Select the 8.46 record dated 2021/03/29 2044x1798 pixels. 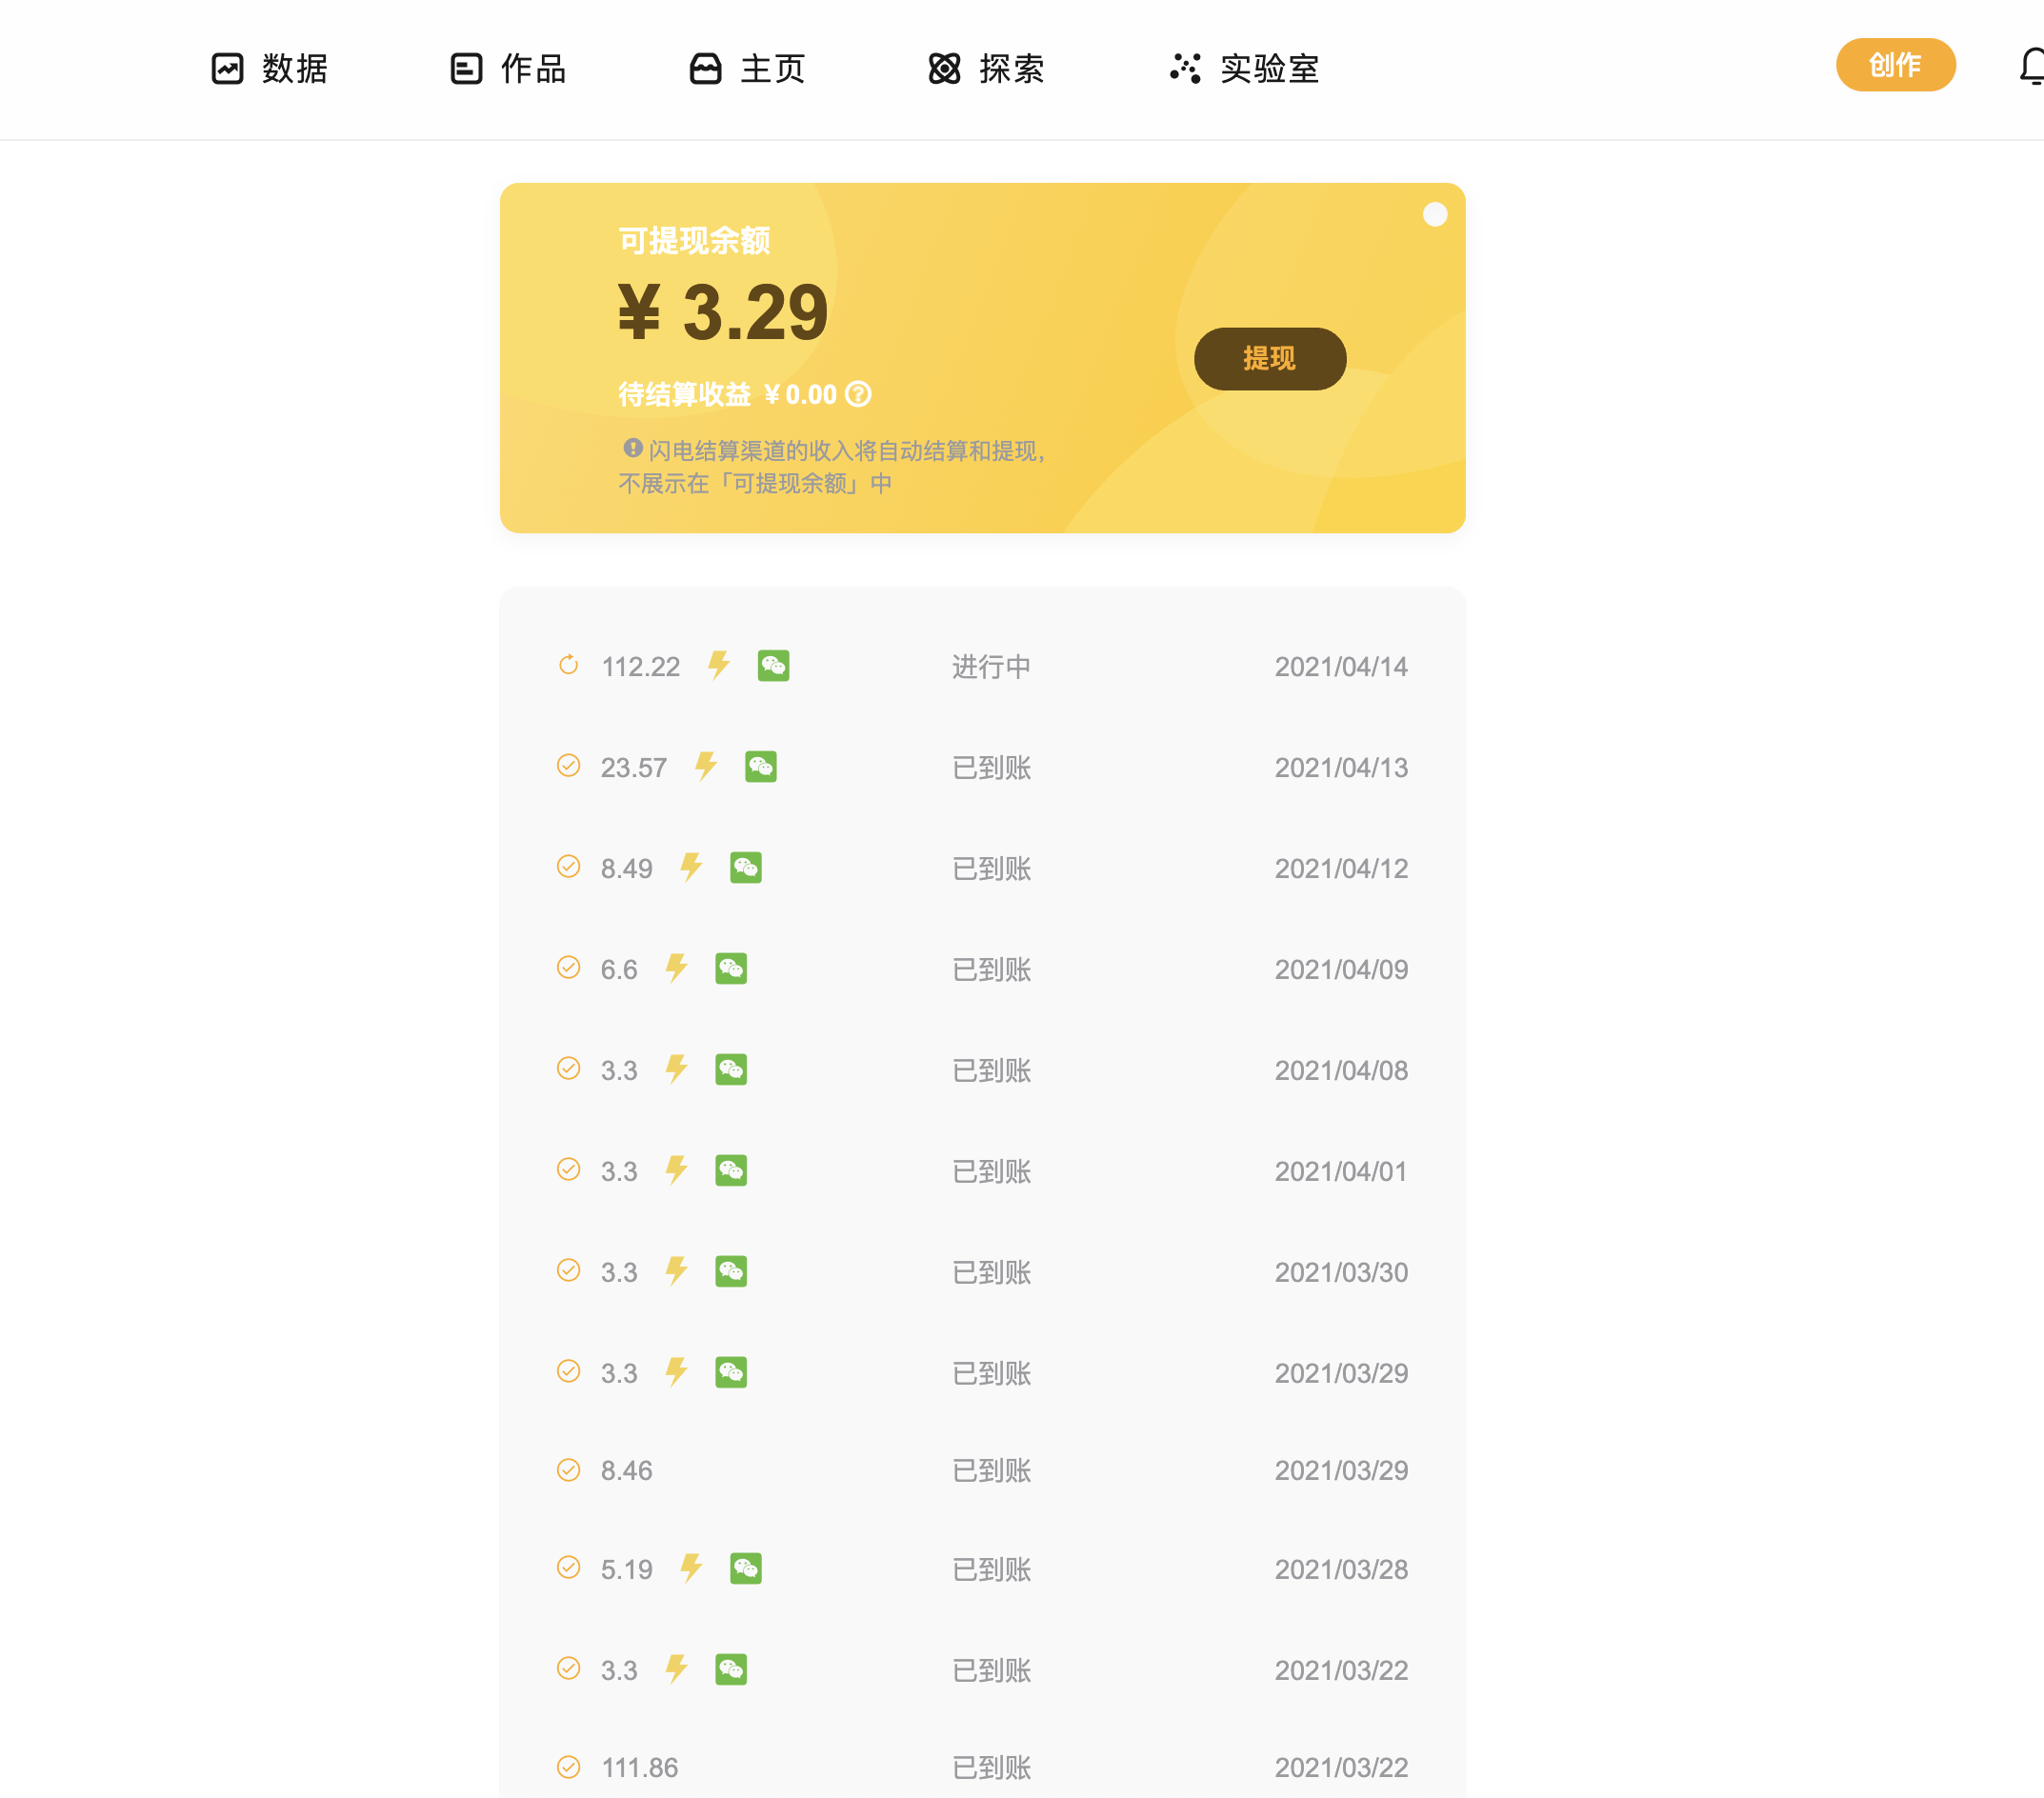point(626,1470)
